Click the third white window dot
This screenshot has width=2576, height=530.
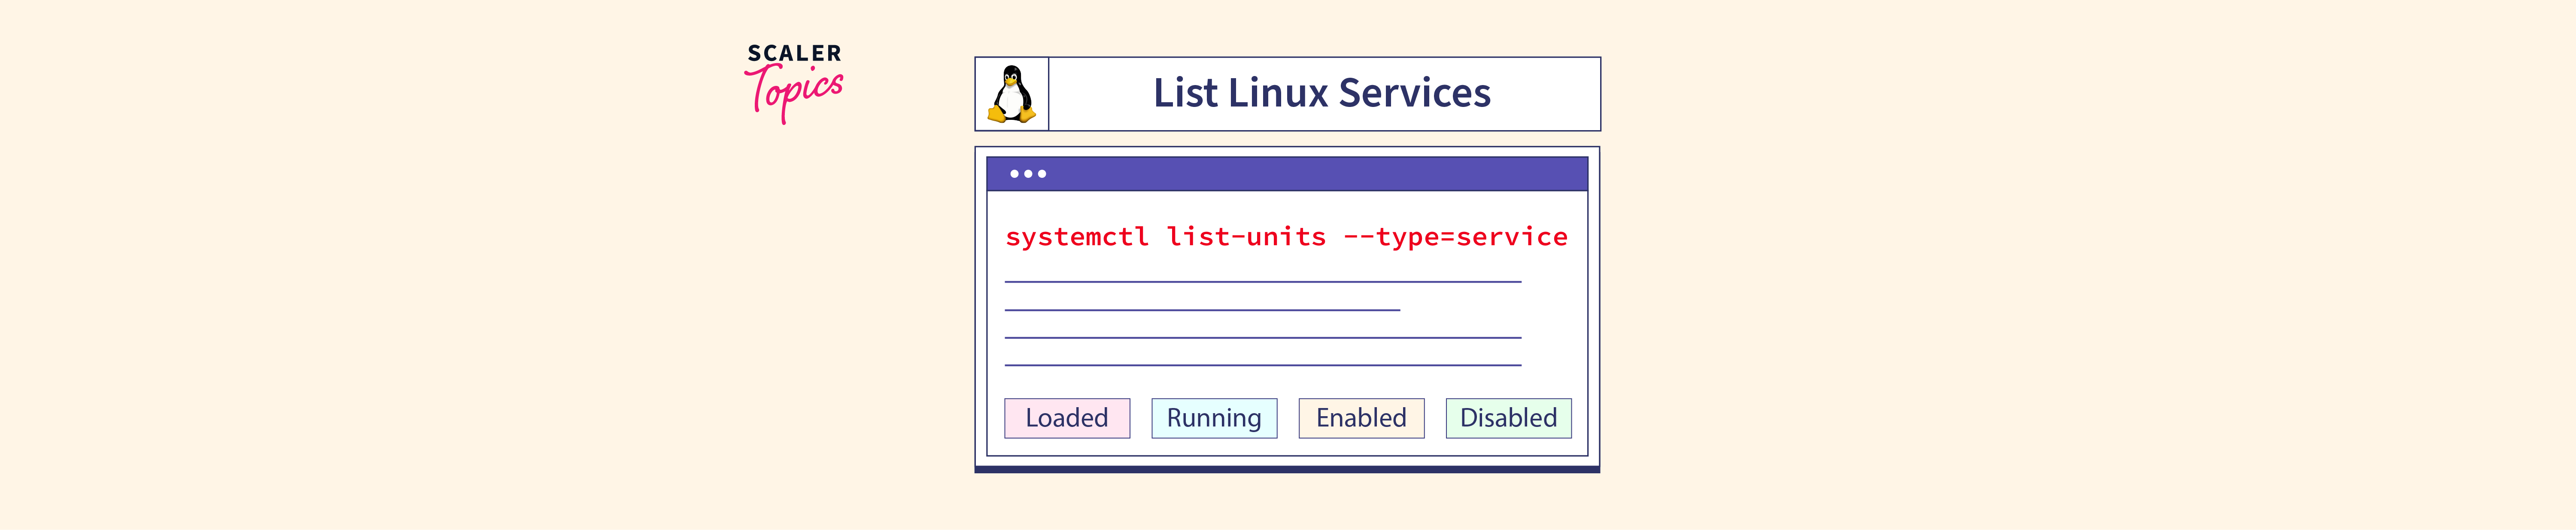tap(1042, 174)
